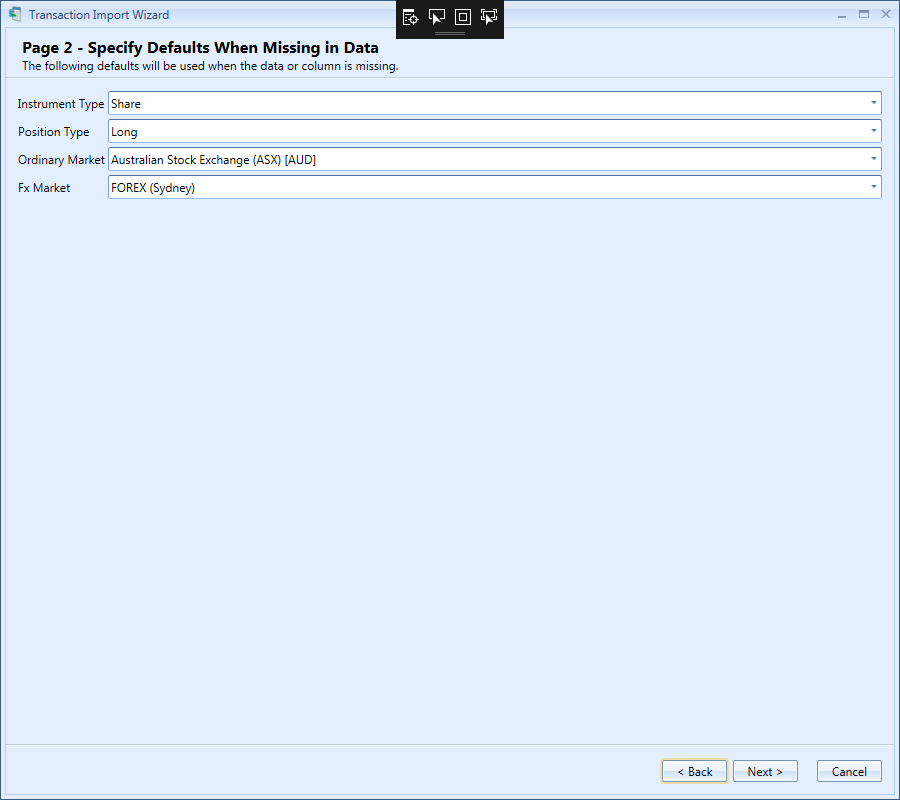Continue with the Next > button
900x800 pixels.
(x=765, y=771)
